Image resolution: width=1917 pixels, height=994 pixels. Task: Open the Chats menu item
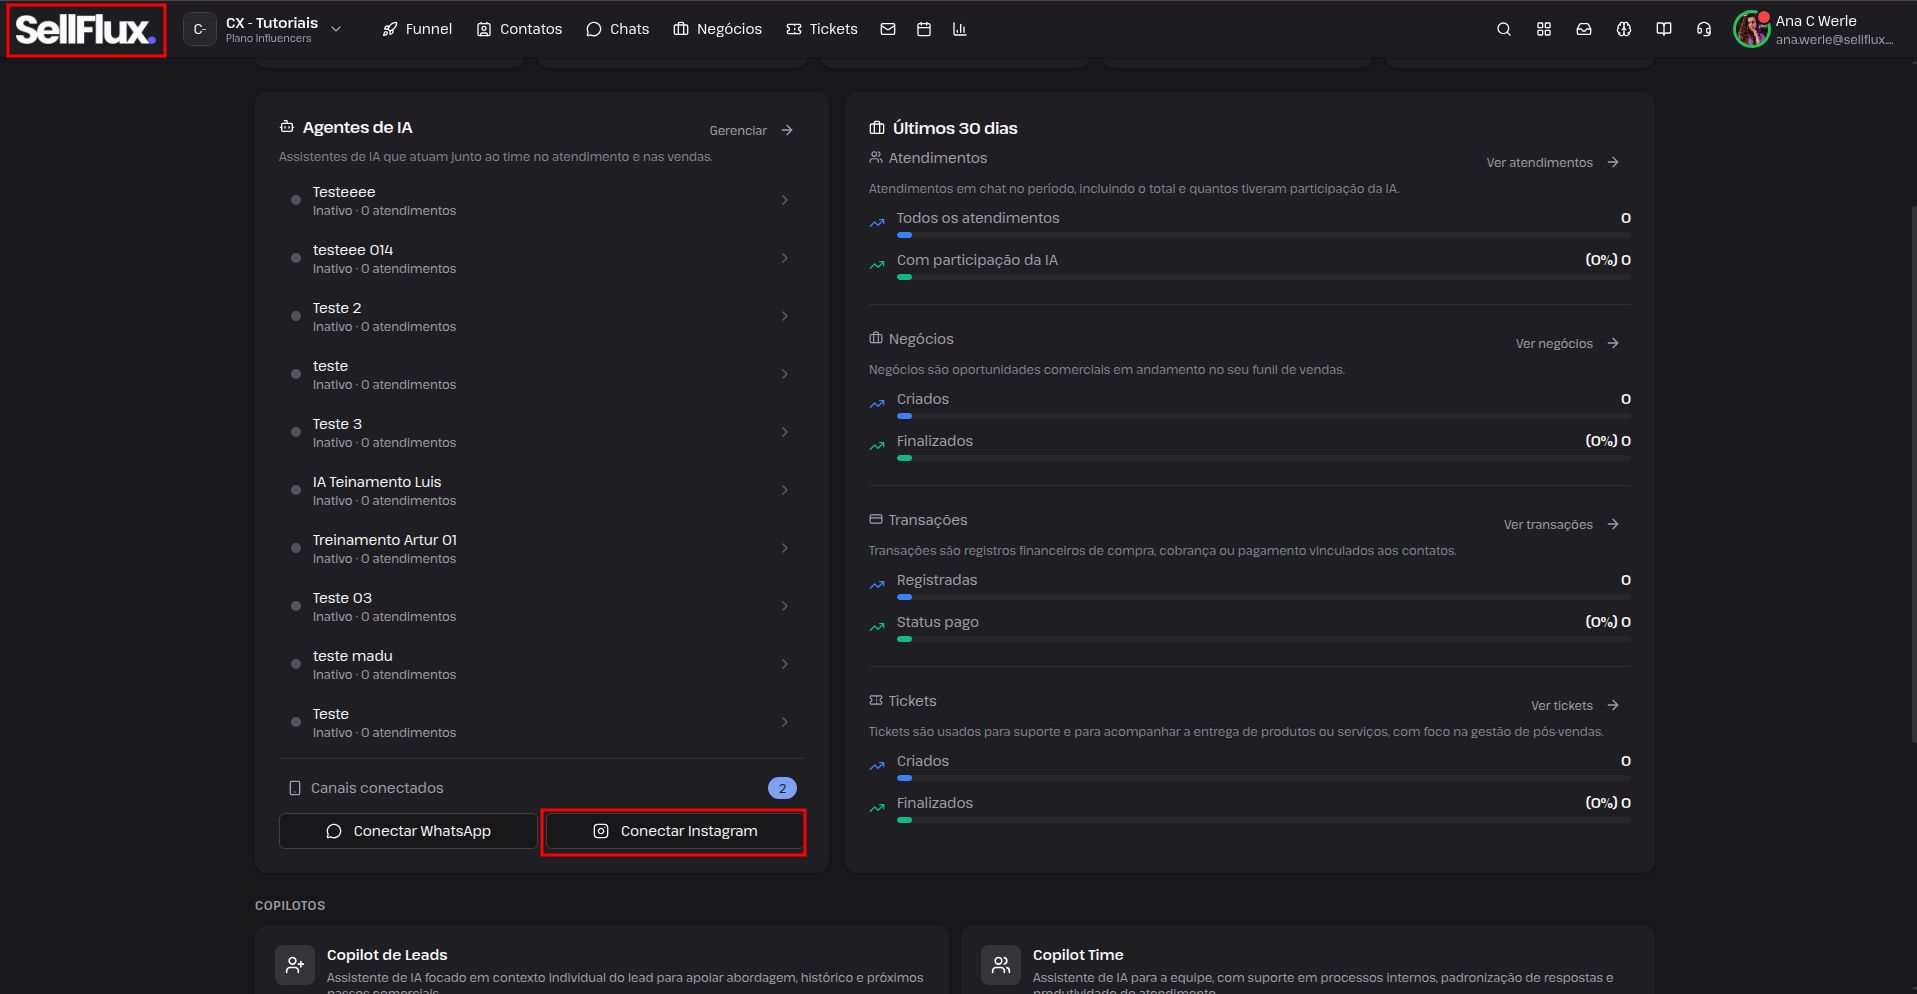[618, 30]
